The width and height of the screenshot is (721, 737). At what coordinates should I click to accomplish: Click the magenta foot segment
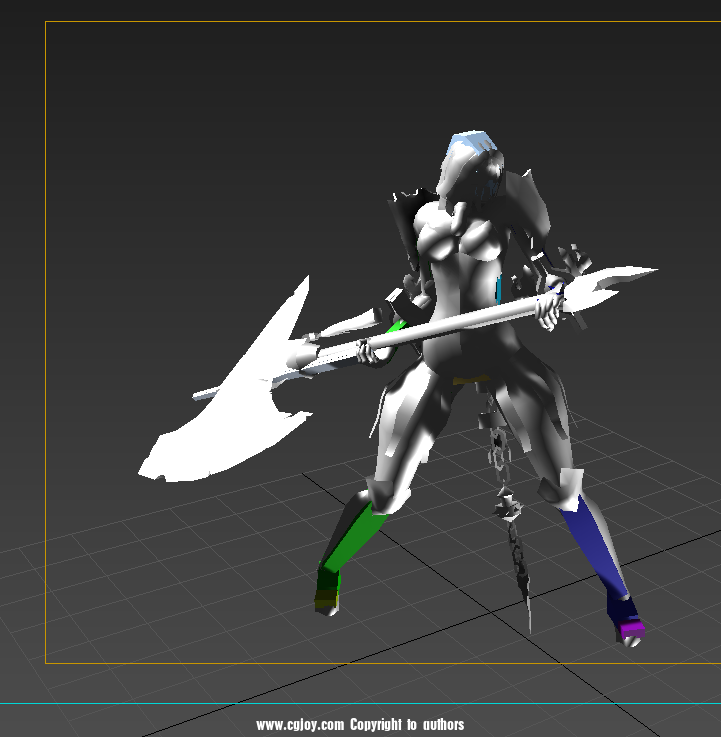click(631, 630)
